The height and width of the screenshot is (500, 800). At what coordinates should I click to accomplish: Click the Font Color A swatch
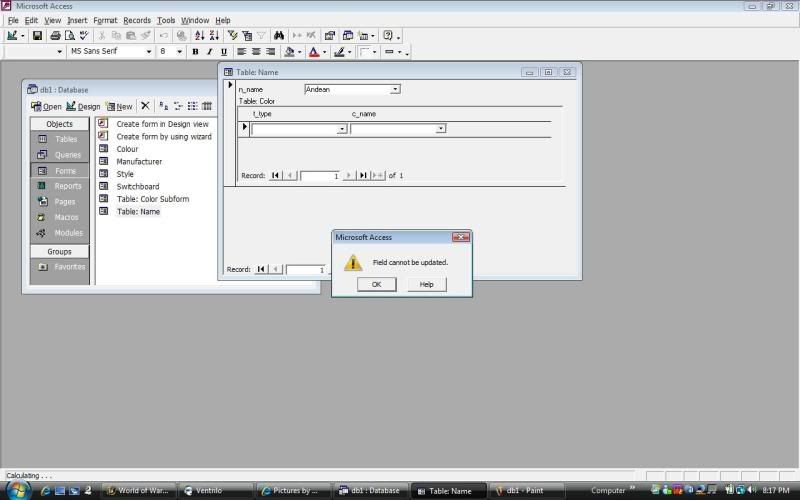[x=314, y=52]
